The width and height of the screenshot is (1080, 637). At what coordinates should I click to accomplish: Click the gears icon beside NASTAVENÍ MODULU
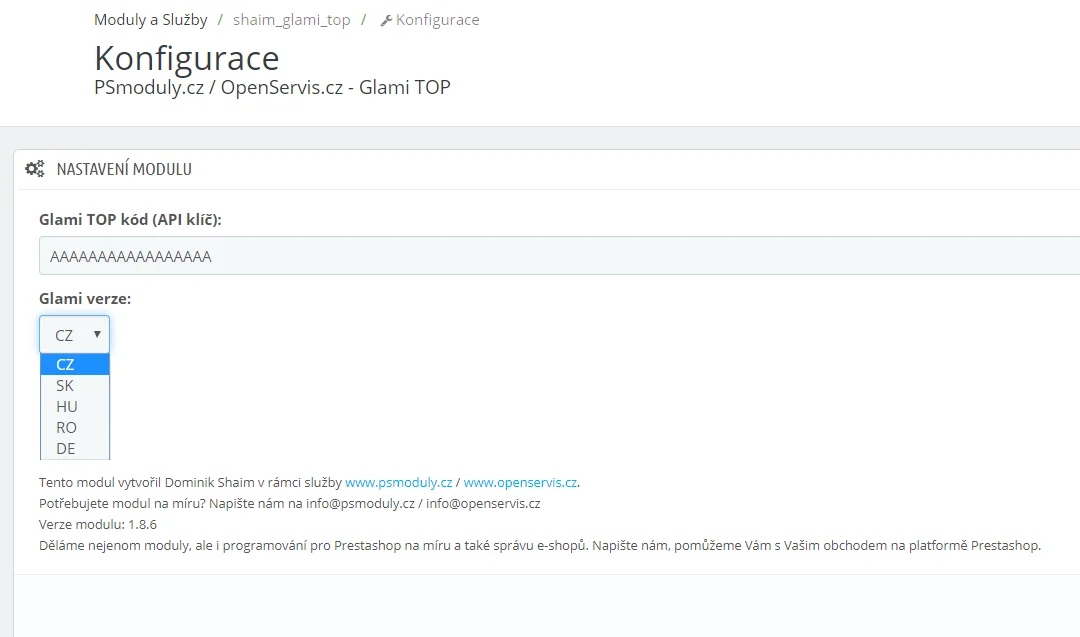click(34, 169)
